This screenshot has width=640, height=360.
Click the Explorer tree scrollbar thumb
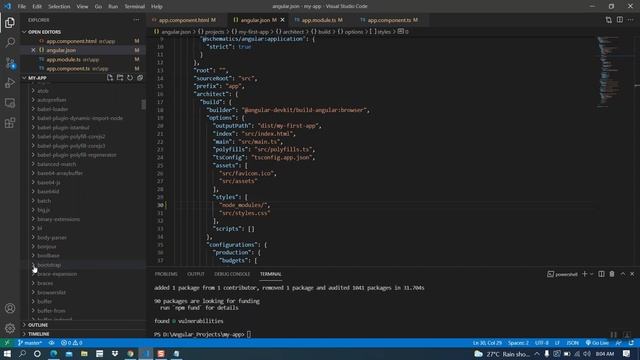click(x=143, y=104)
